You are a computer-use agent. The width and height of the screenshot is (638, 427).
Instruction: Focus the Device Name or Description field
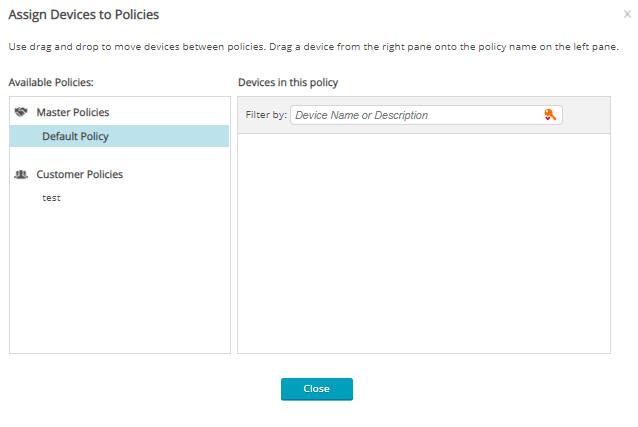[415, 115]
